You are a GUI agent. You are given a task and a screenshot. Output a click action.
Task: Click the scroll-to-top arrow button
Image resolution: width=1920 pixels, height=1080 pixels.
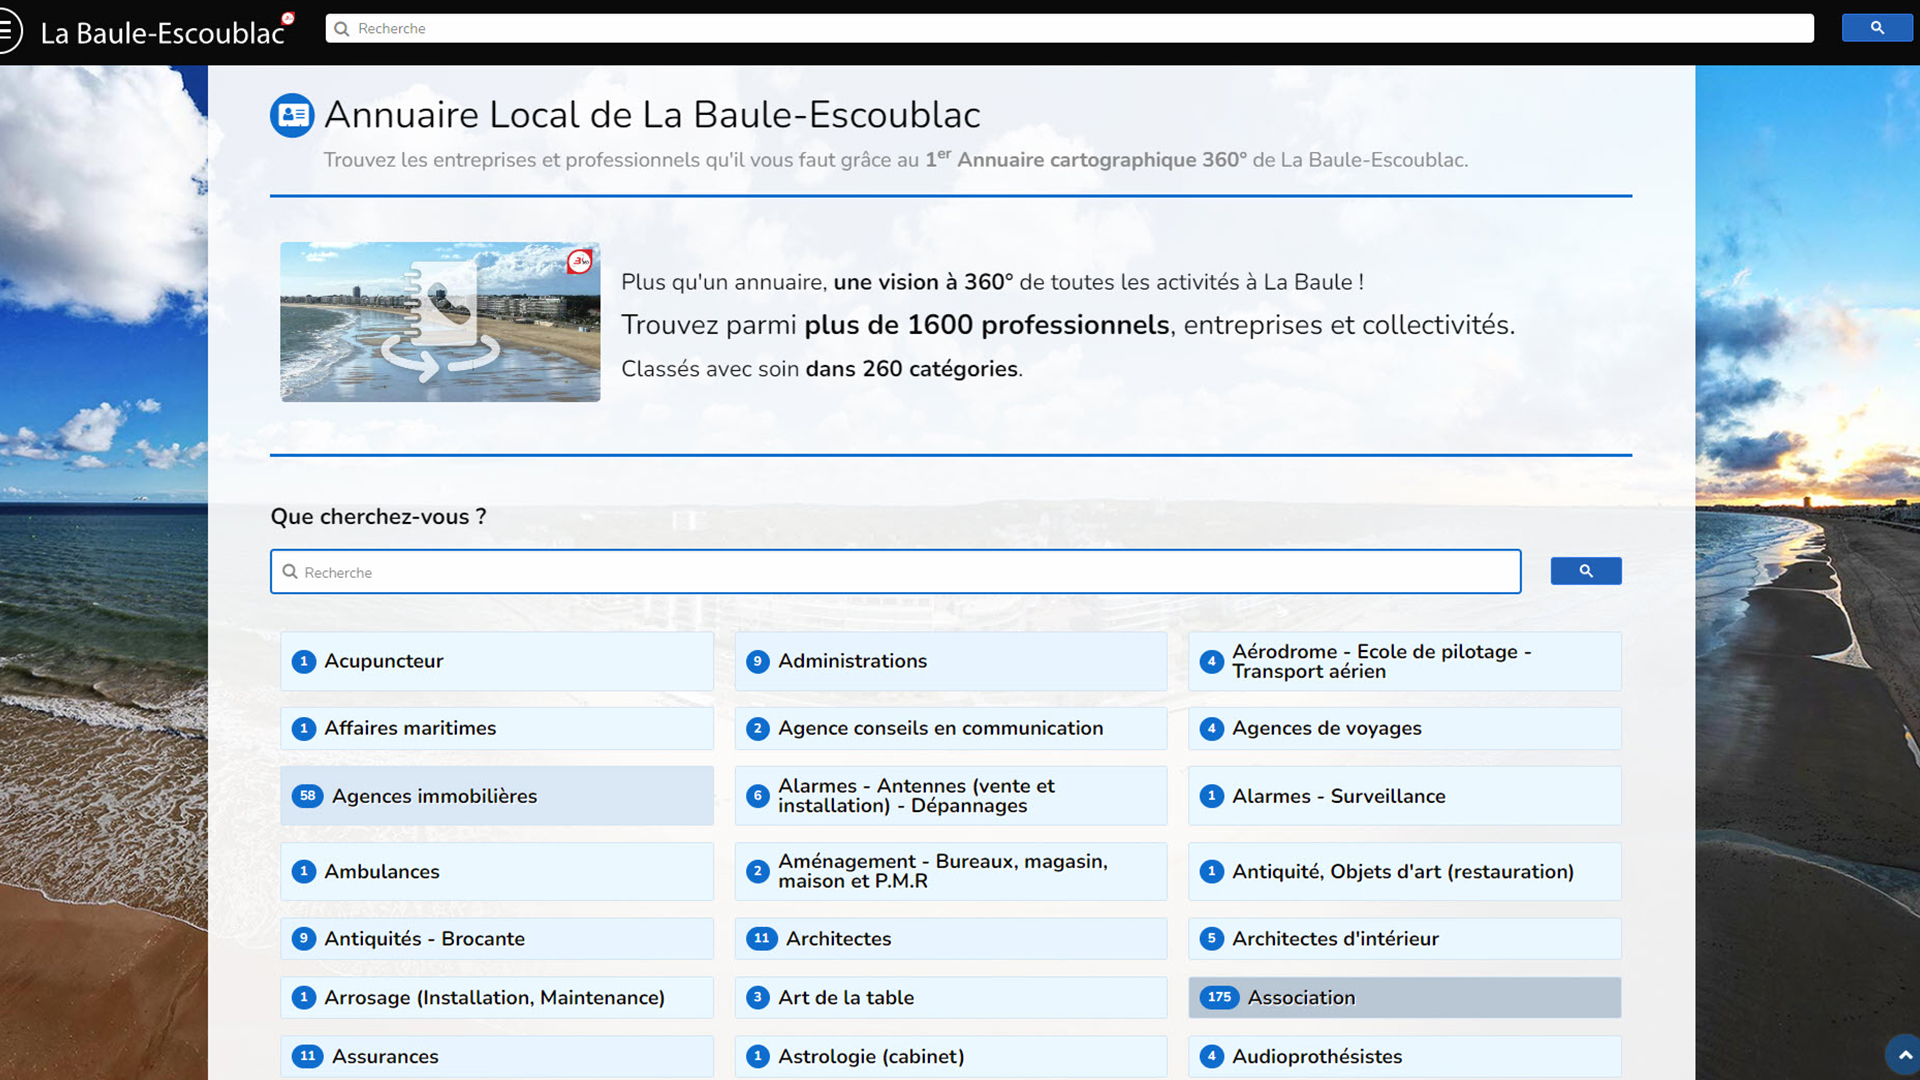[x=1904, y=1055]
